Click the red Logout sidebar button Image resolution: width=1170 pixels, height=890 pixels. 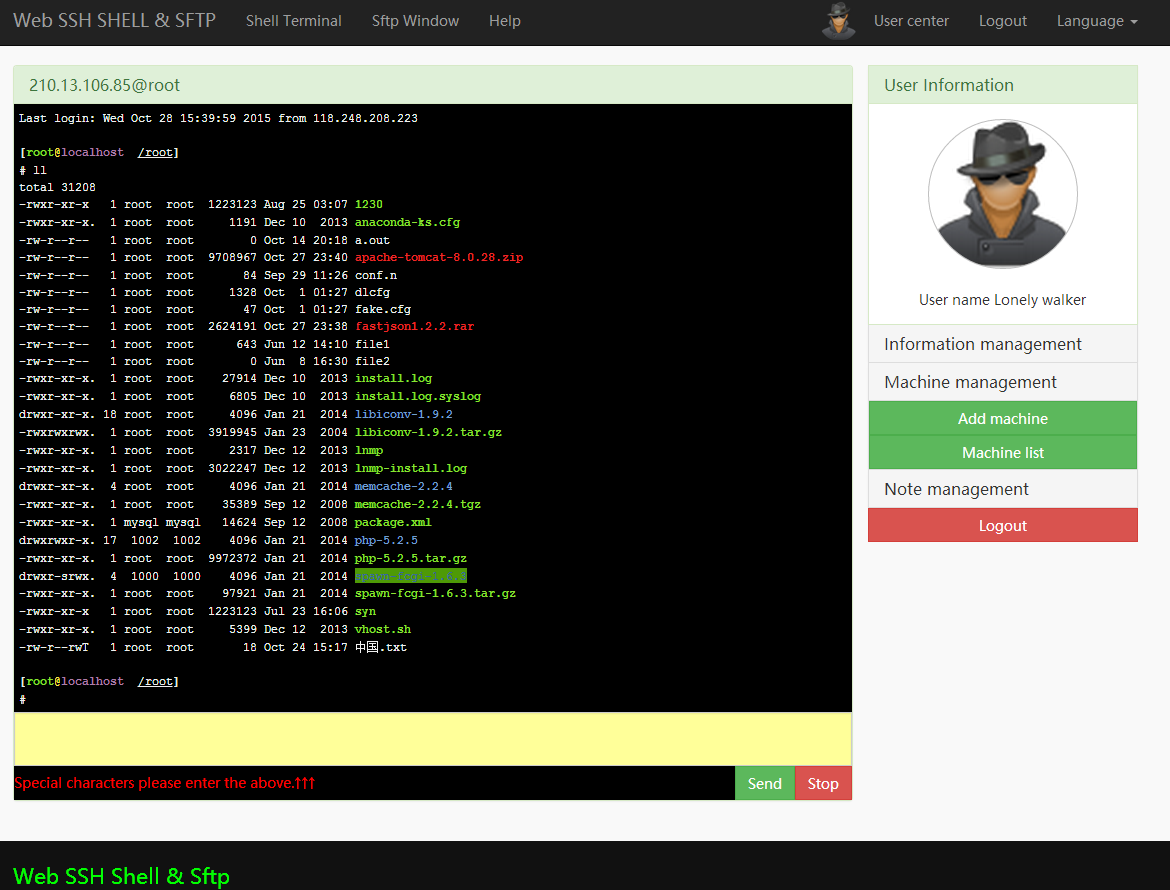[x=1002, y=525]
